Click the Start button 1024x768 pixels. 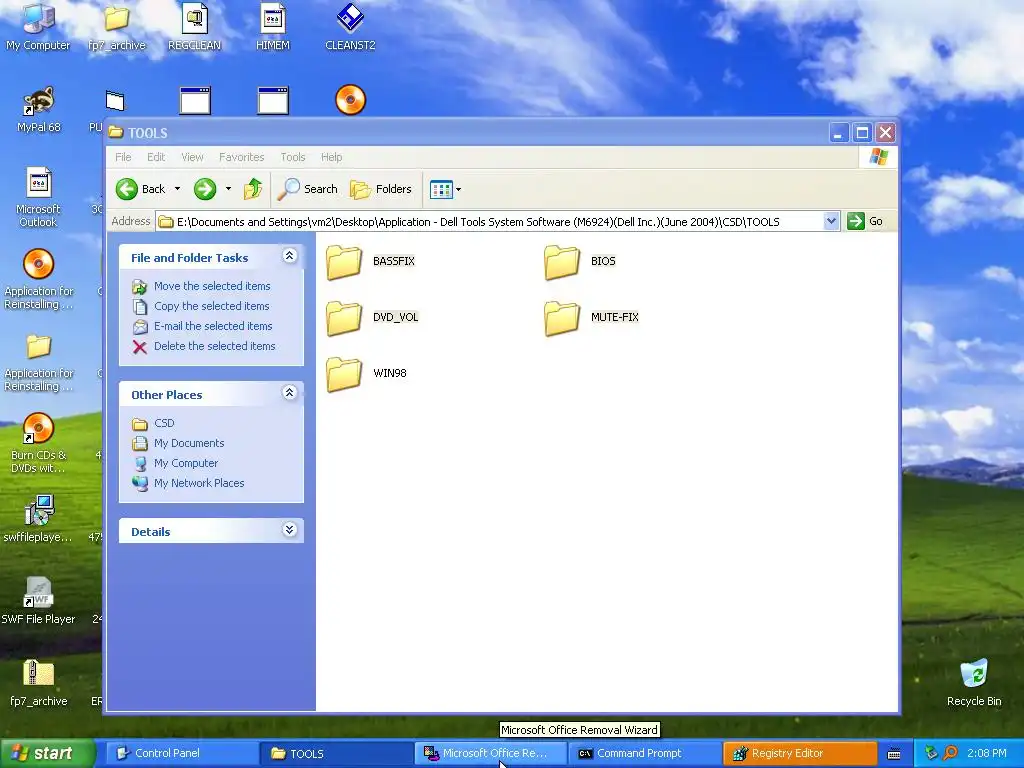(47, 754)
